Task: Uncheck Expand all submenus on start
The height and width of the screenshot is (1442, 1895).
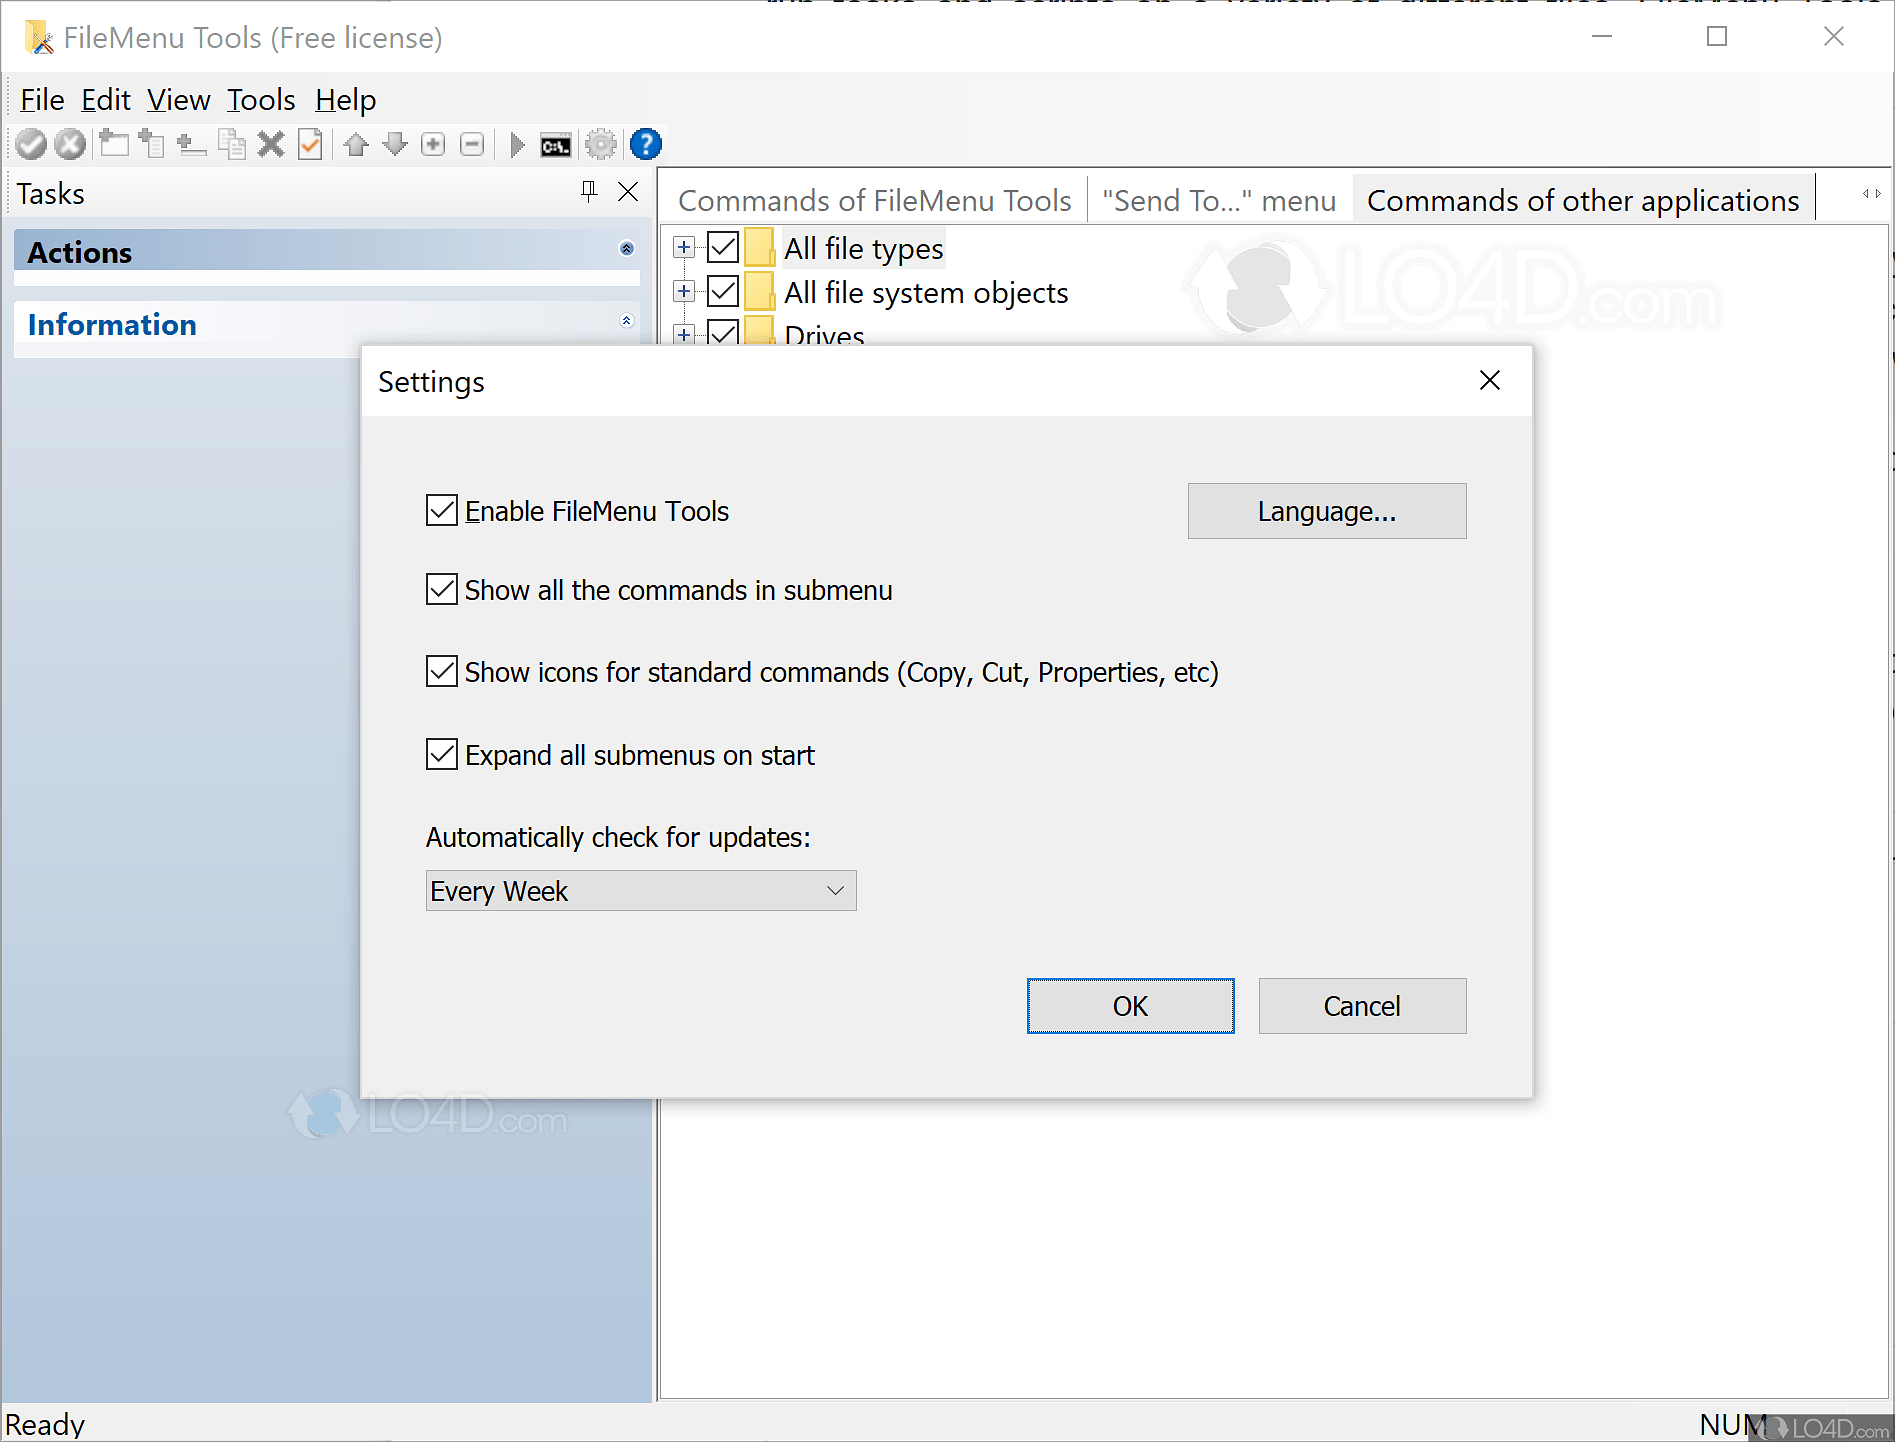Action: (441, 754)
